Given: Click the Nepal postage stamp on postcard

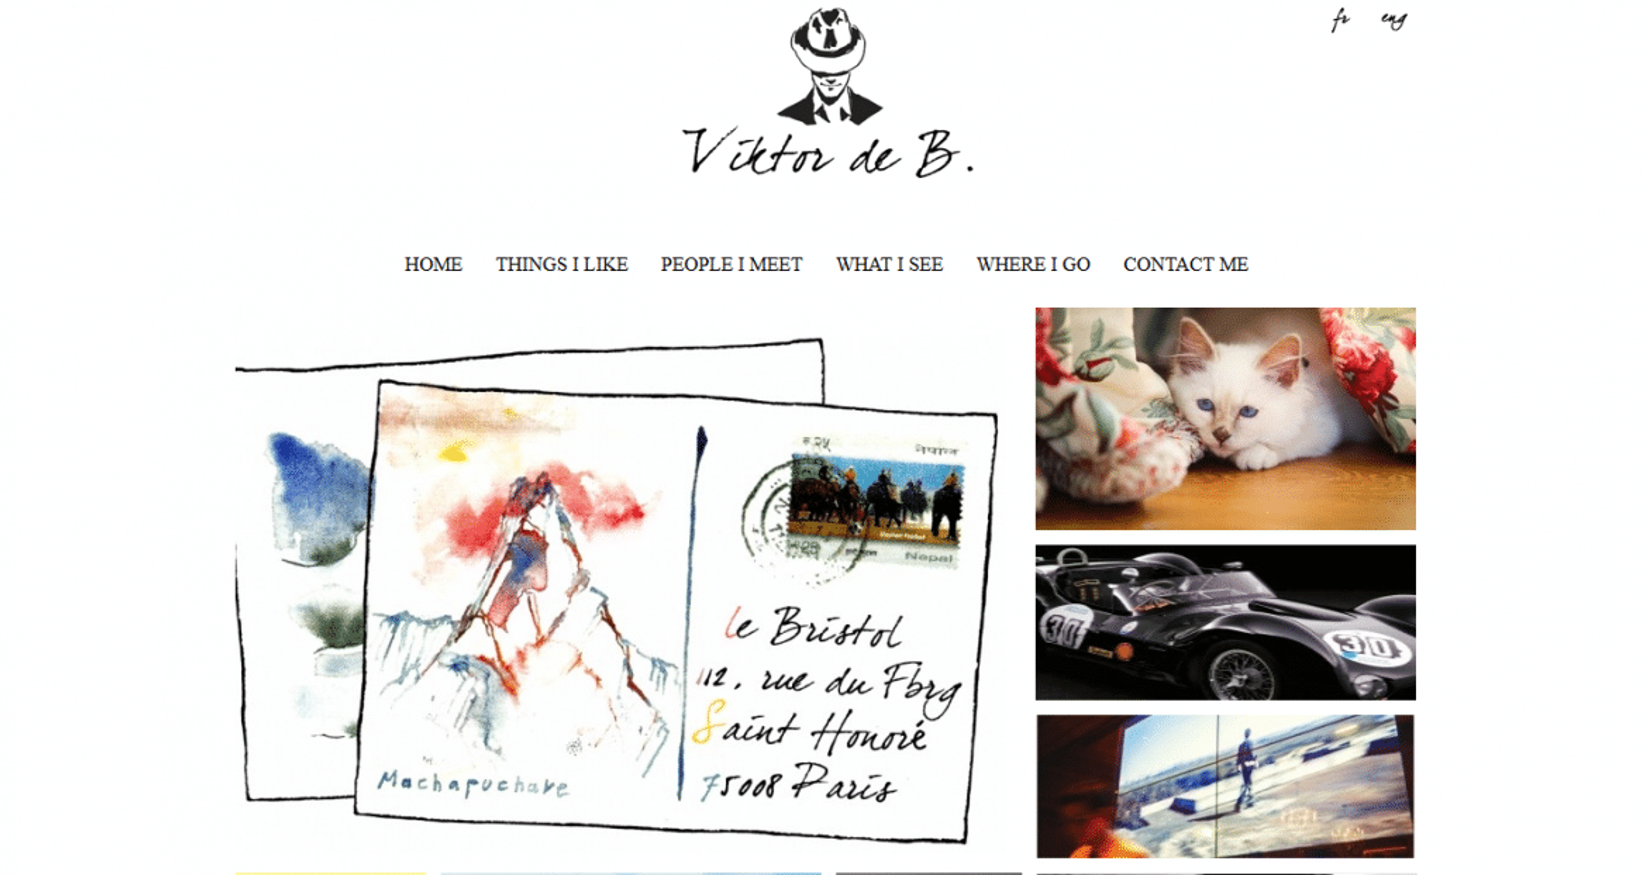Looking at the screenshot, I should (876, 502).
